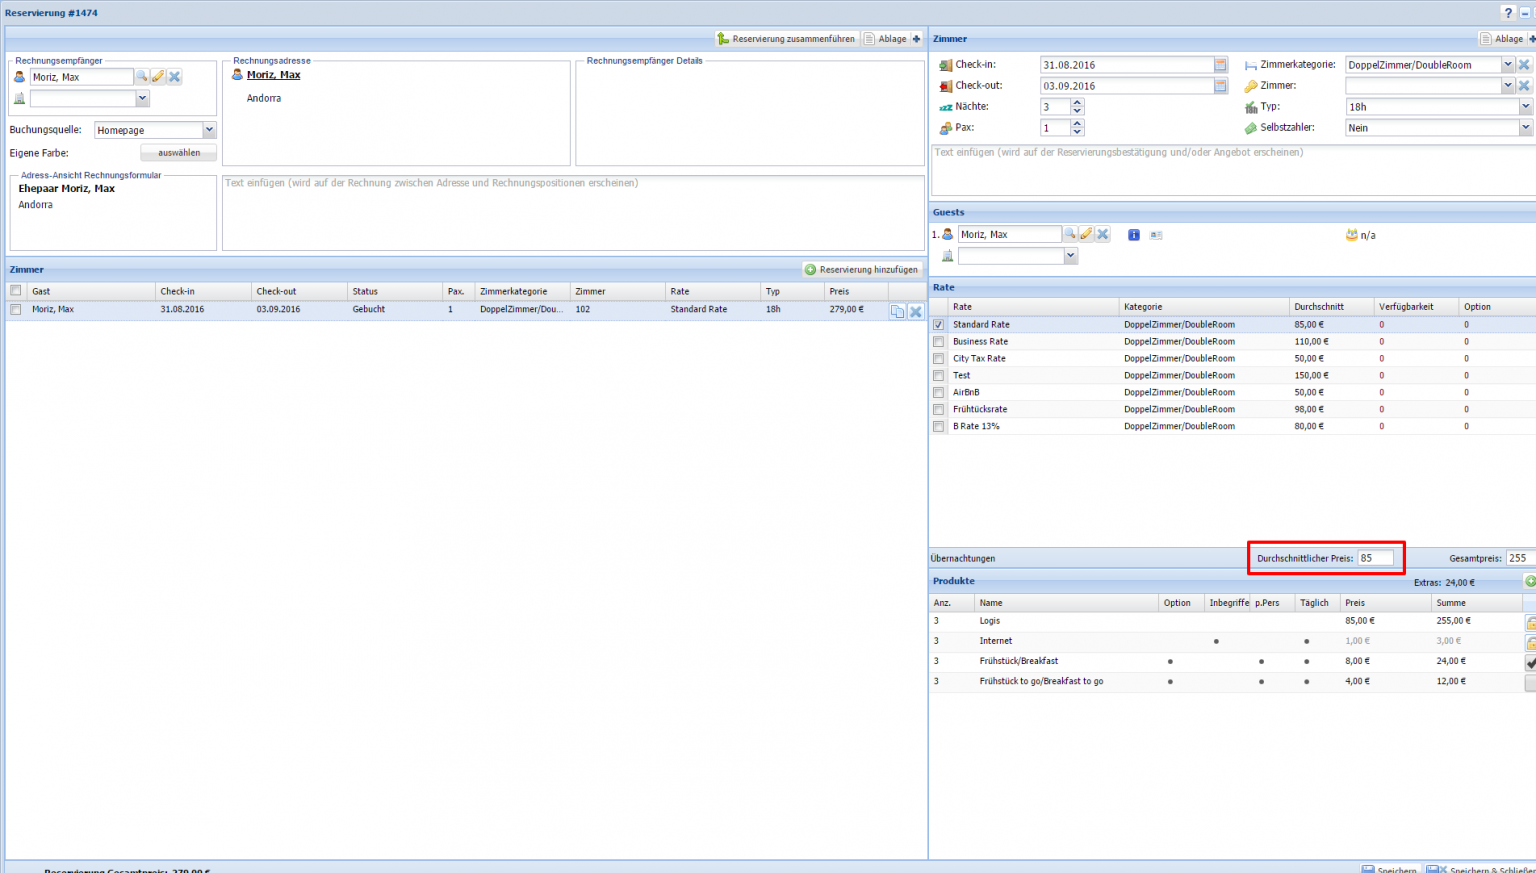Click the help question mark icon

pyautogui.click(x=1508, y=13)
